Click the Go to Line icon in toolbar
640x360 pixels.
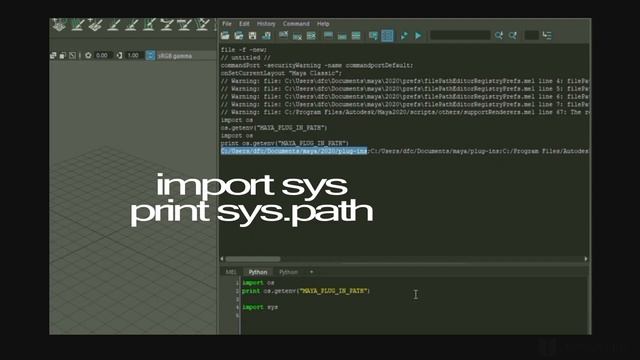[x=547, y=36]
